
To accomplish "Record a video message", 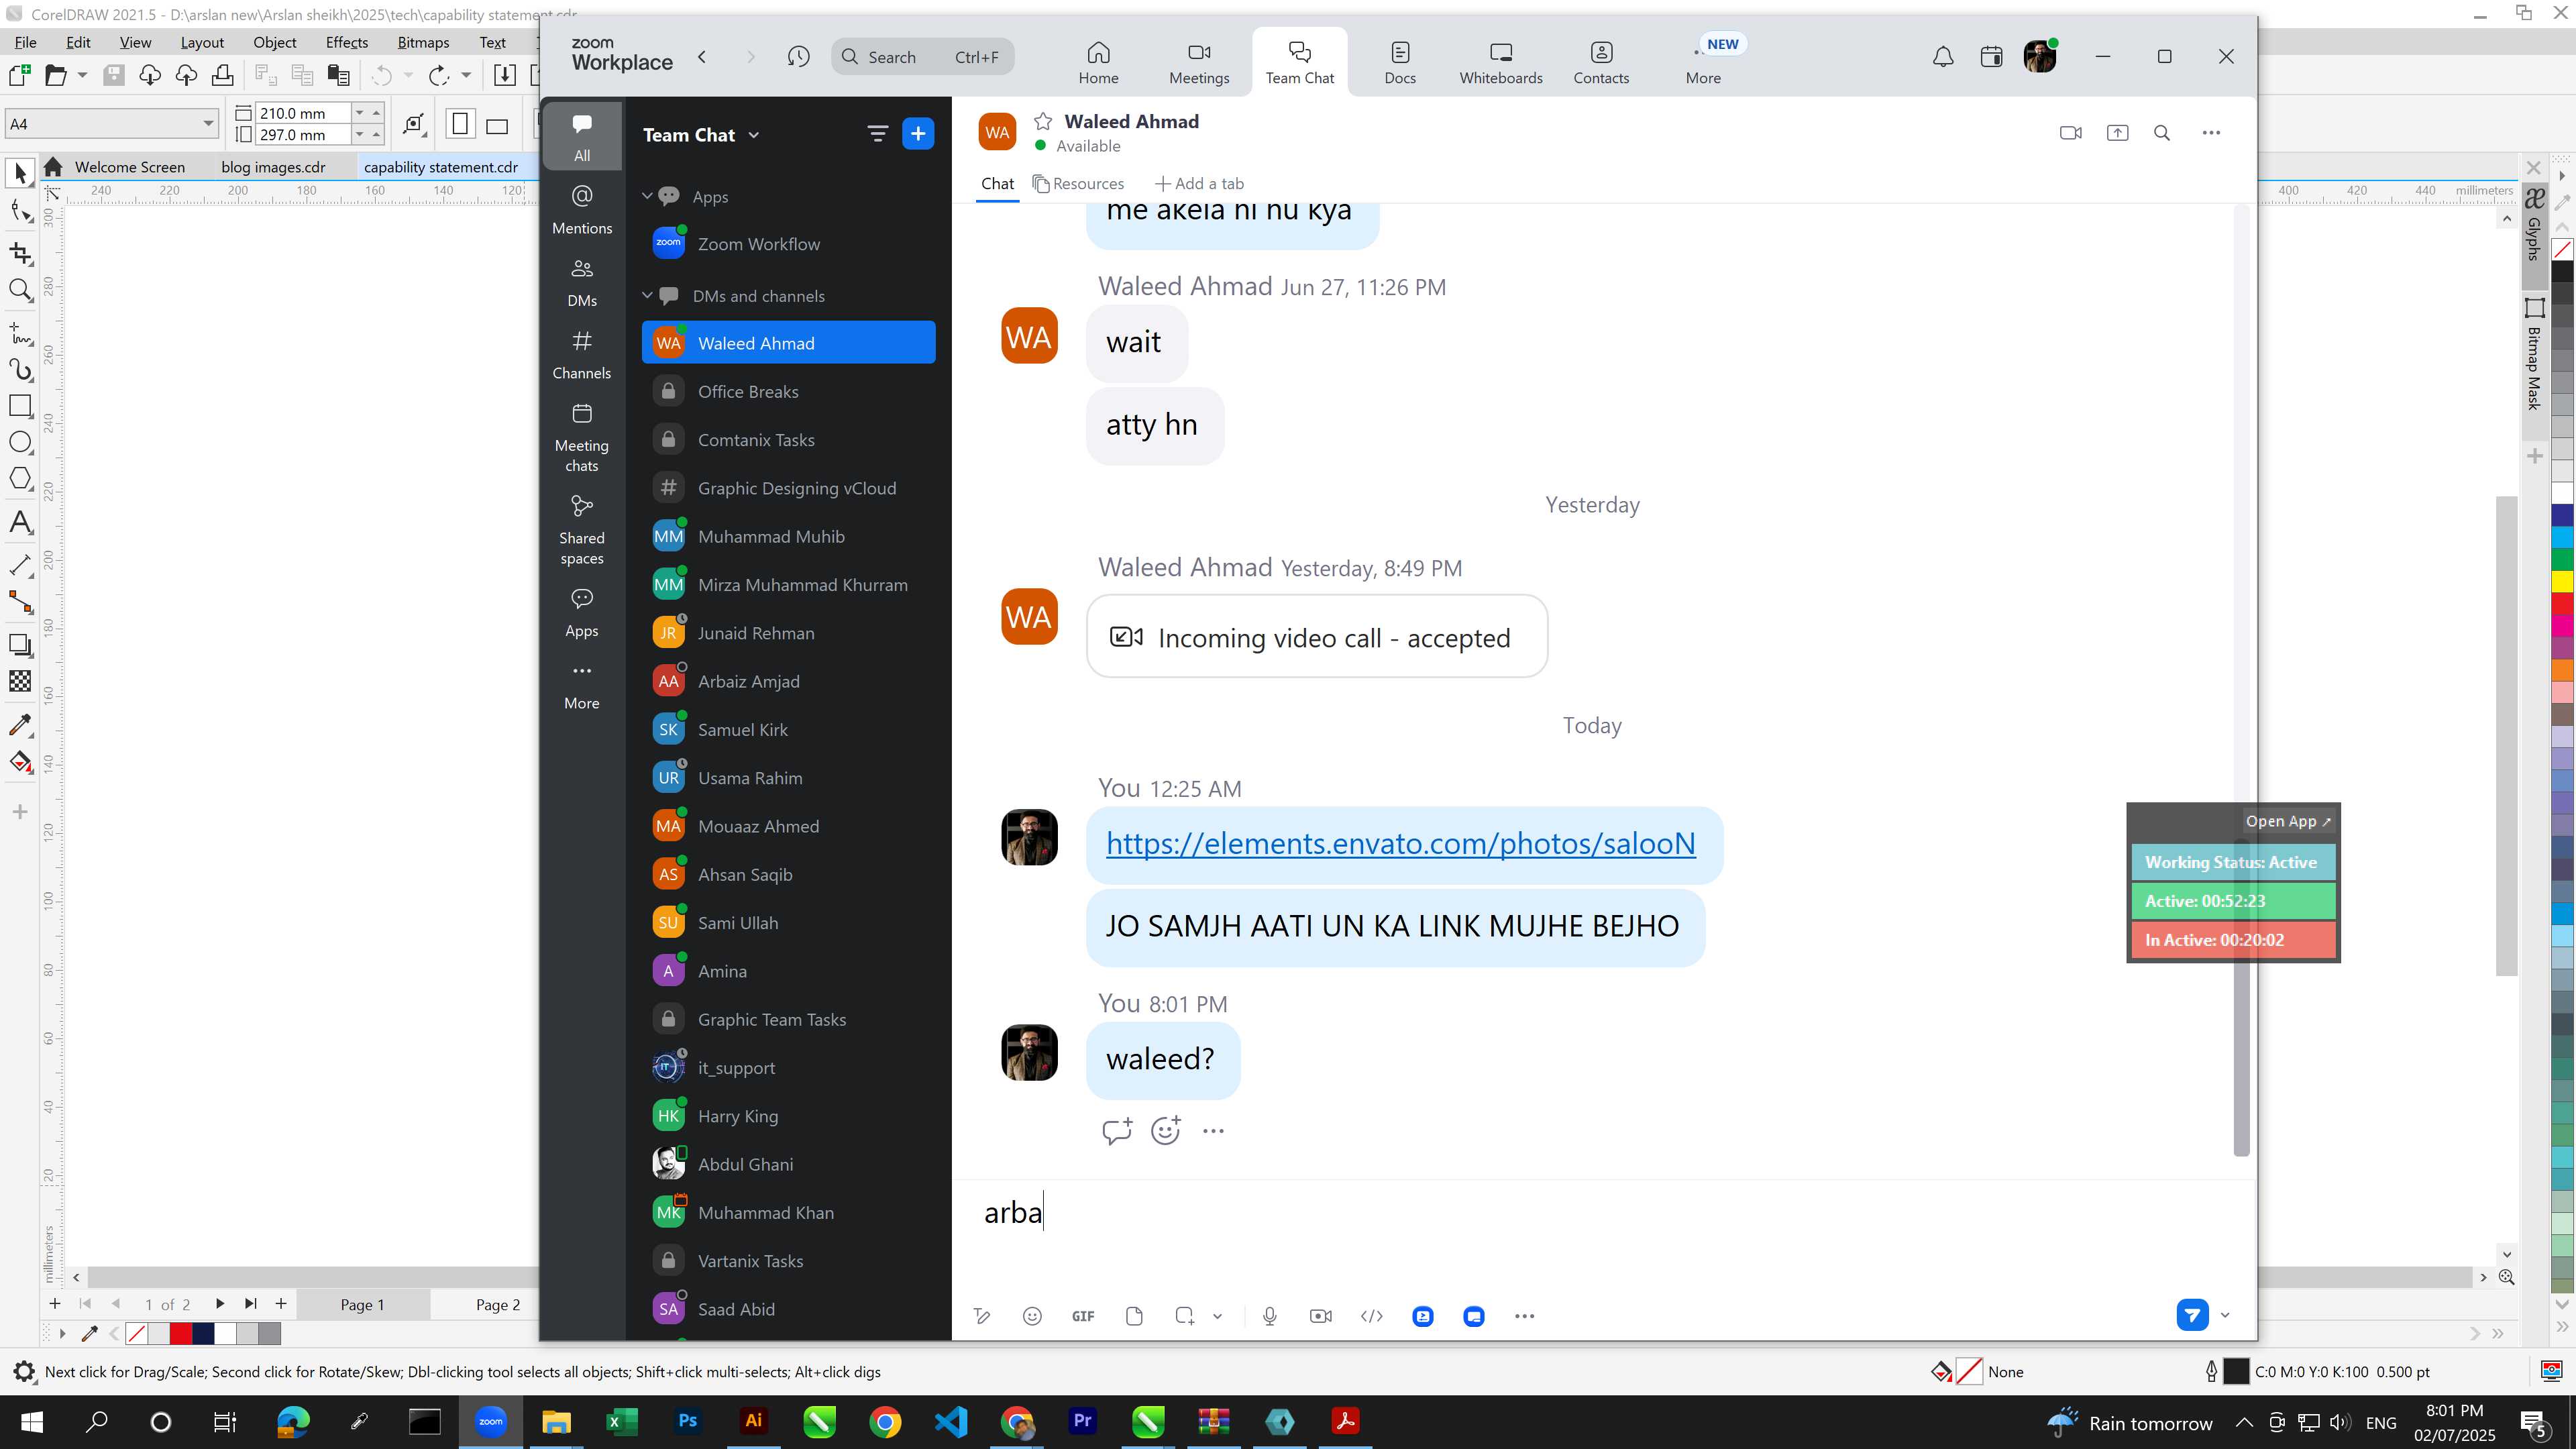I will 1321,1316.
